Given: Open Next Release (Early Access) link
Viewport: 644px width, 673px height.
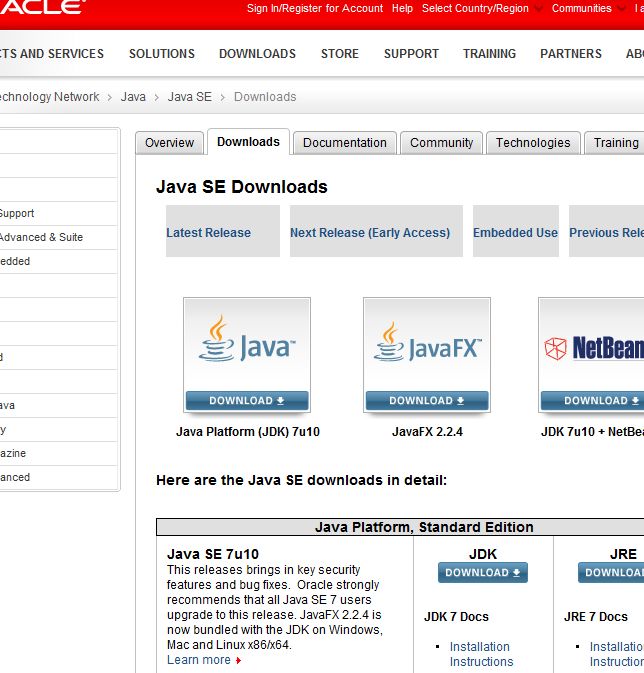Looking at the screenshot, I should click(x=370, y=233).
